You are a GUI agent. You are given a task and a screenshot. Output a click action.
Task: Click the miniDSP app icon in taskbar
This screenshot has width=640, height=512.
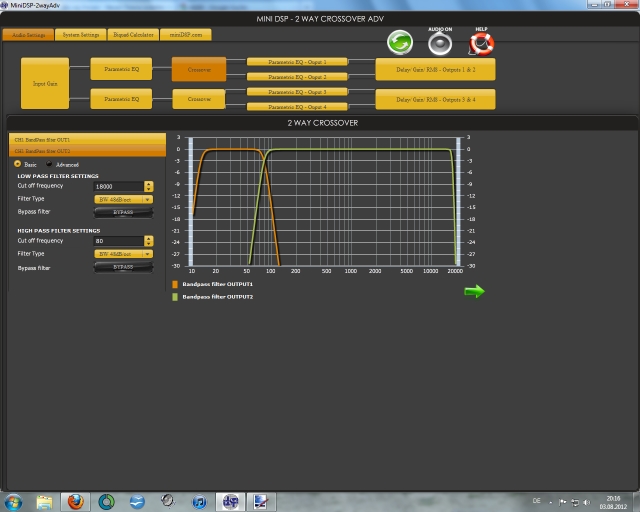230,502
